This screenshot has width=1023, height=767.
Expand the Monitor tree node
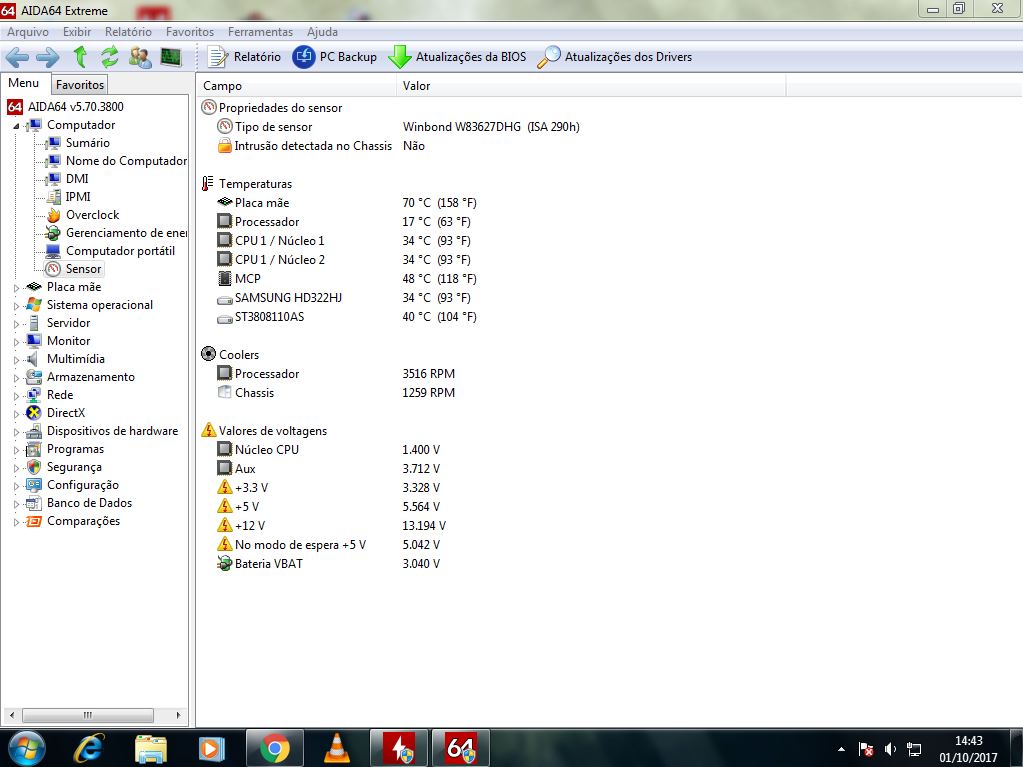tap(16, 342)
